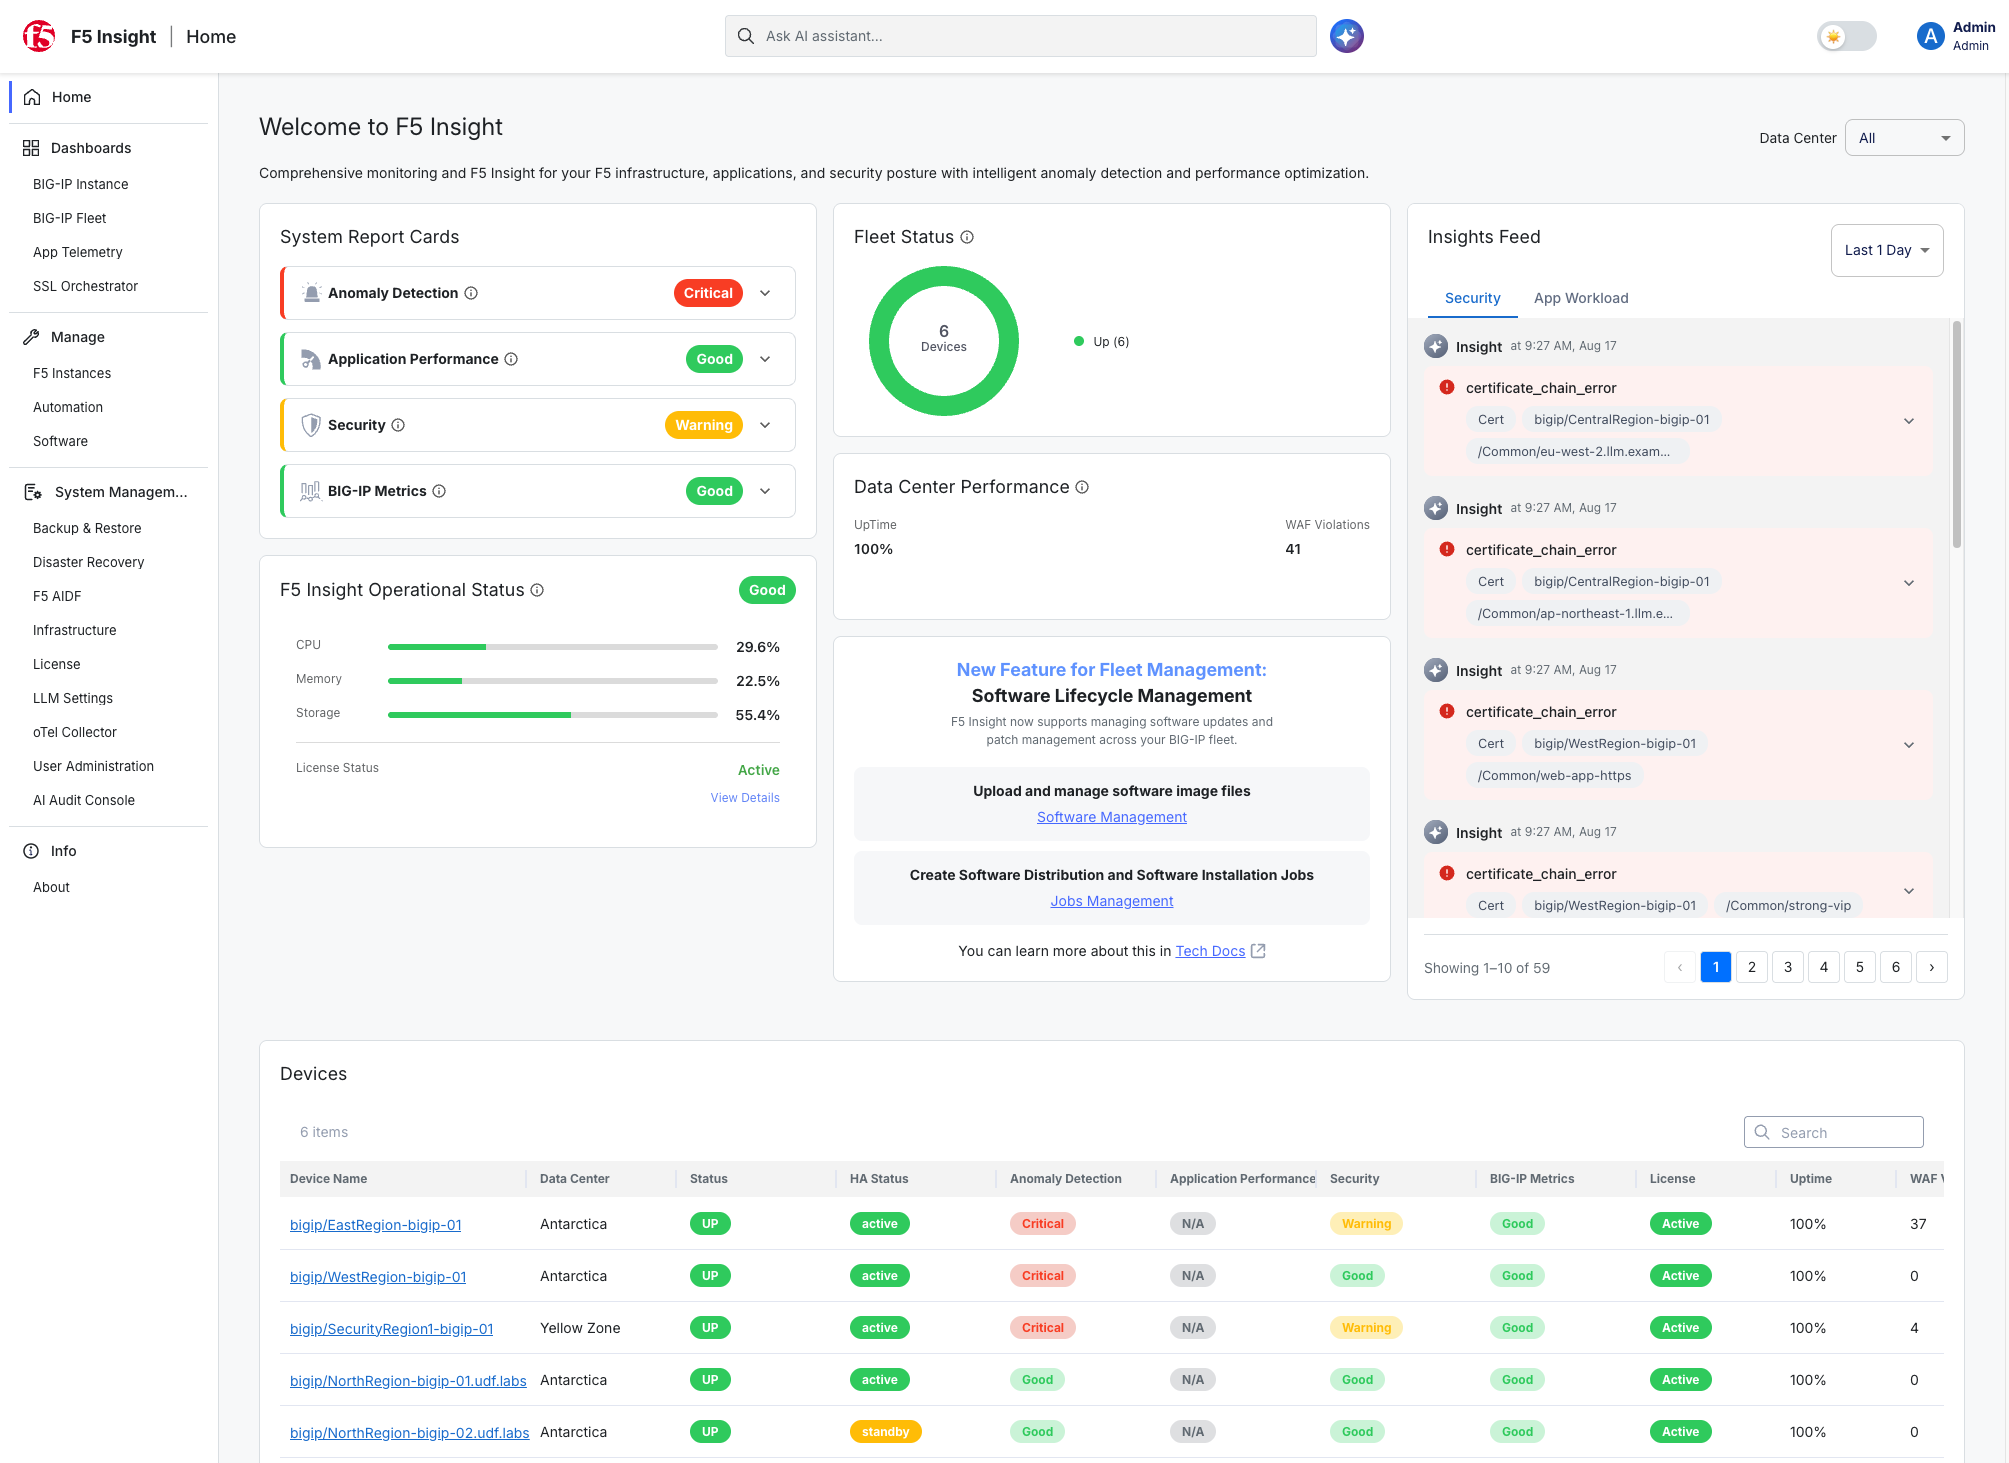This screenshot has width=2009, height=1463.
Task: Click the Dashboards grid icon
Action: 31,148
